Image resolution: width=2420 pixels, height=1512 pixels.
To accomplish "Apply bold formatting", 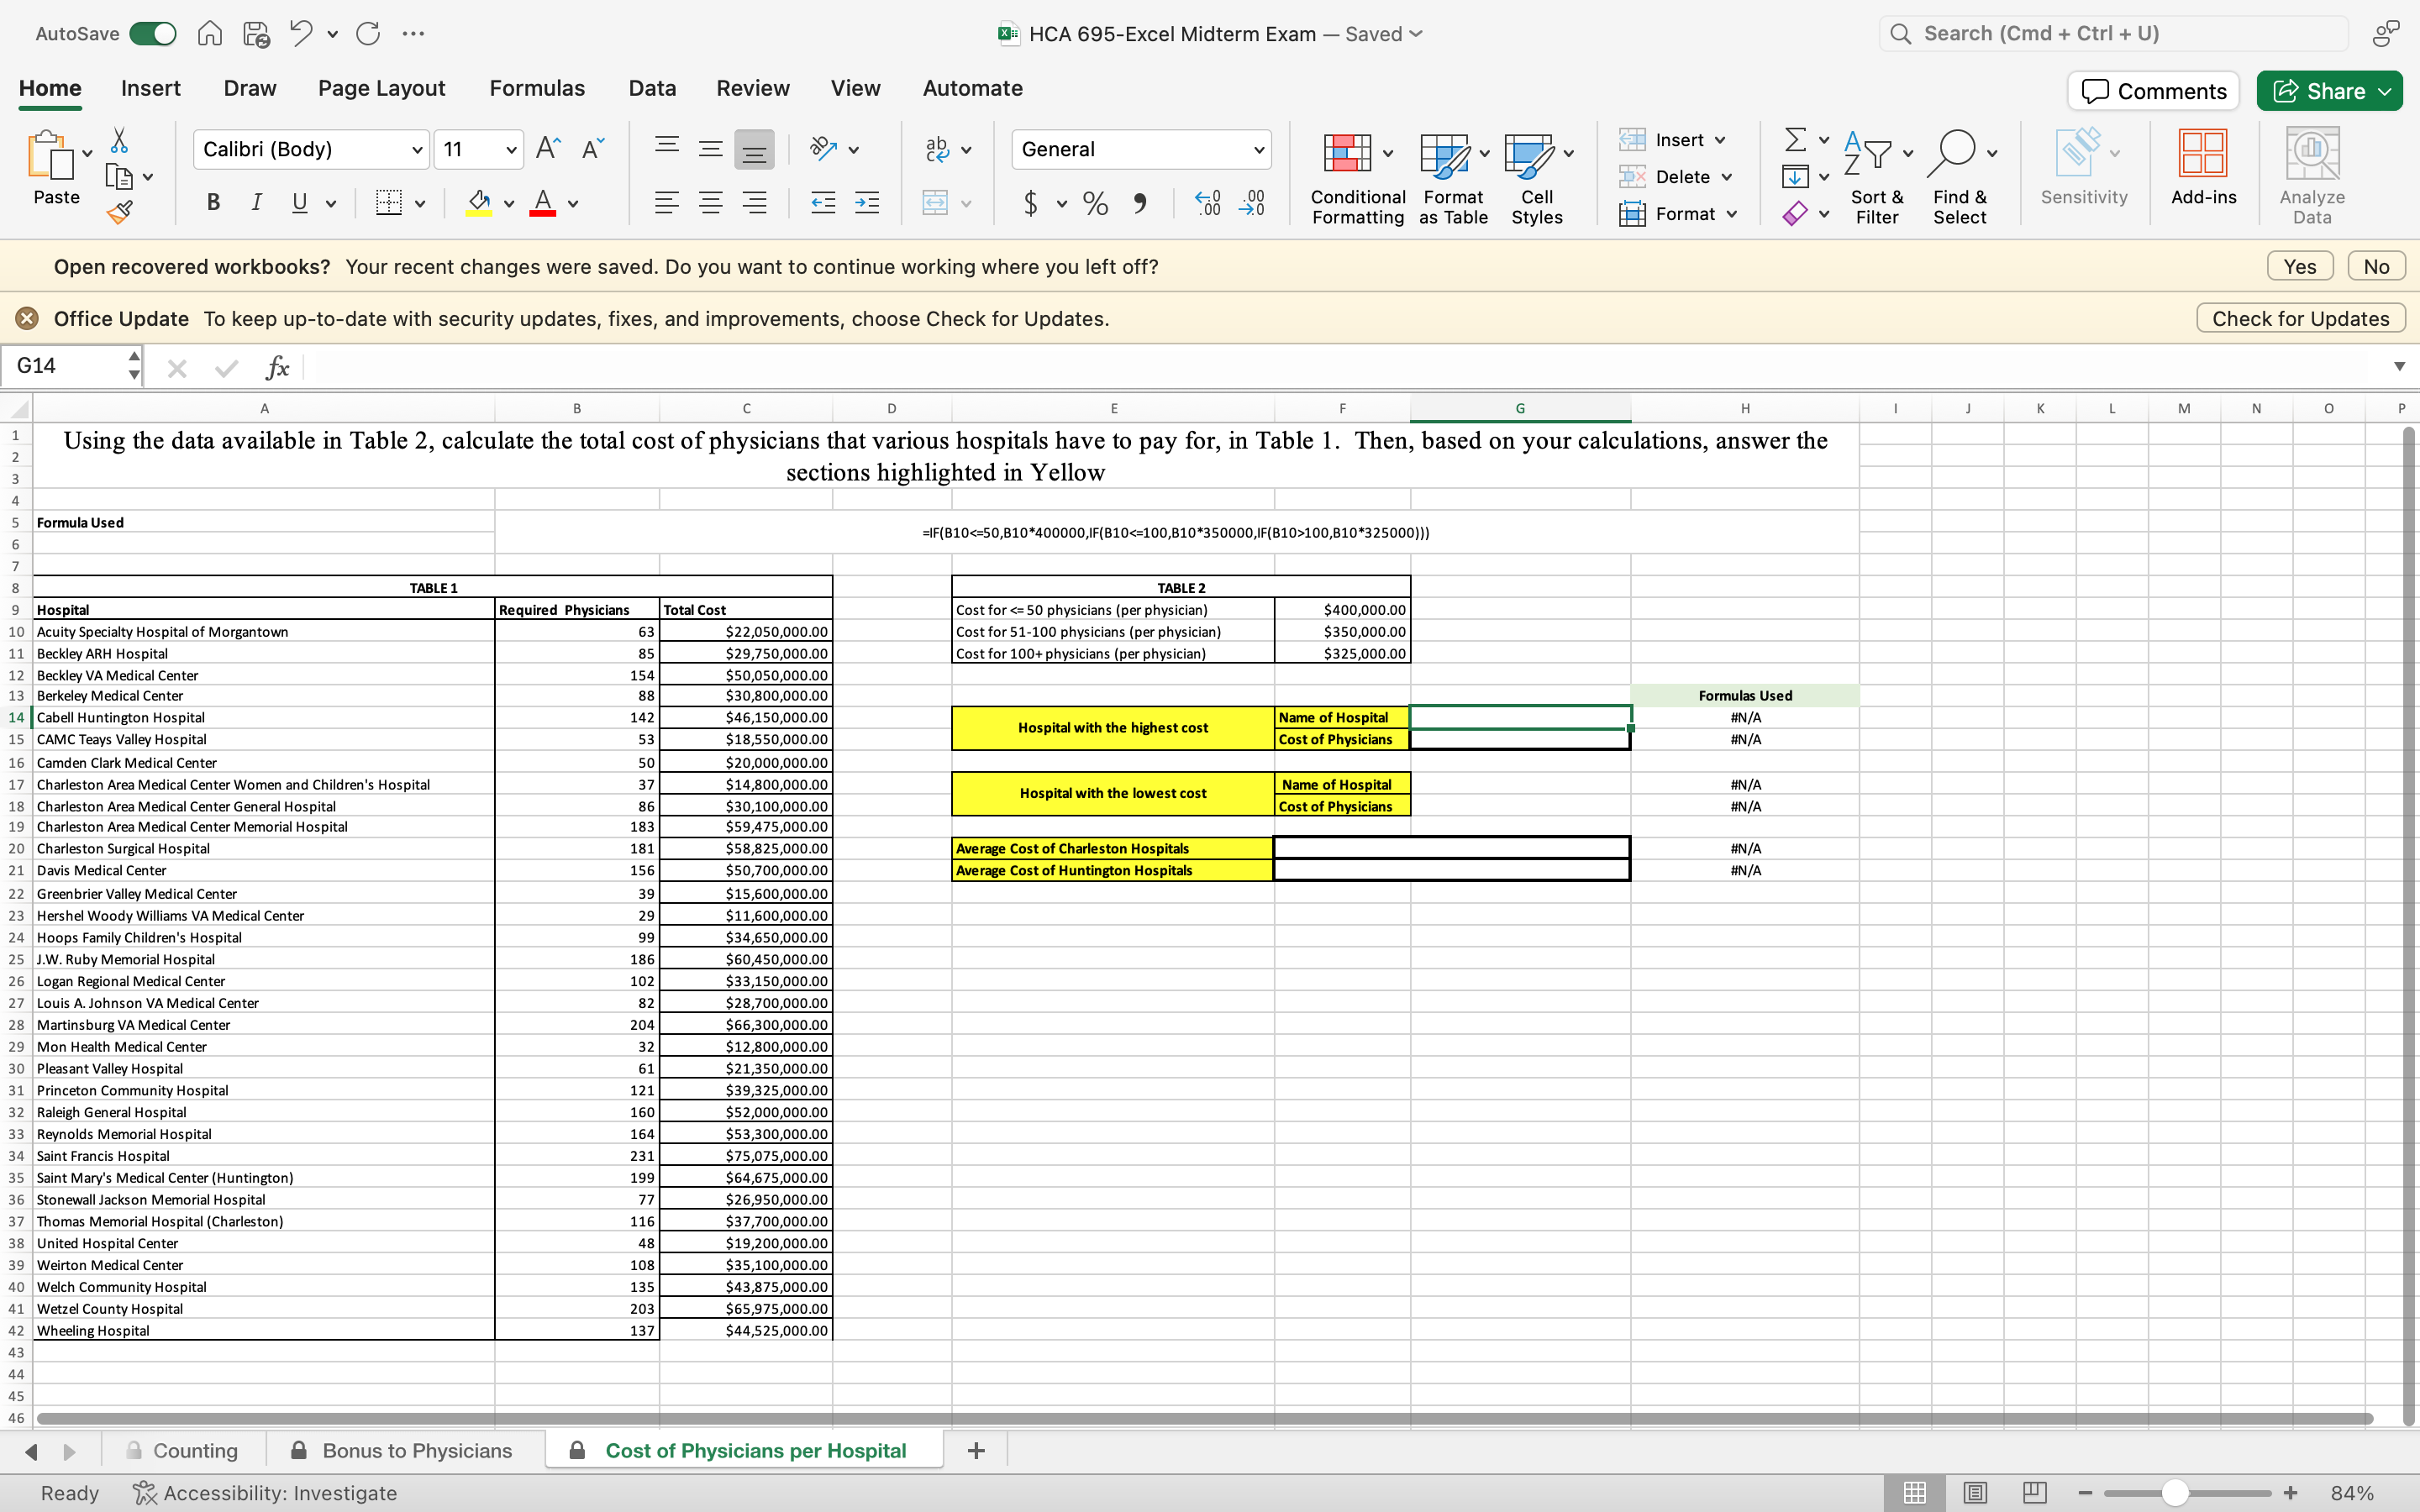I will [x=213, y=203].
